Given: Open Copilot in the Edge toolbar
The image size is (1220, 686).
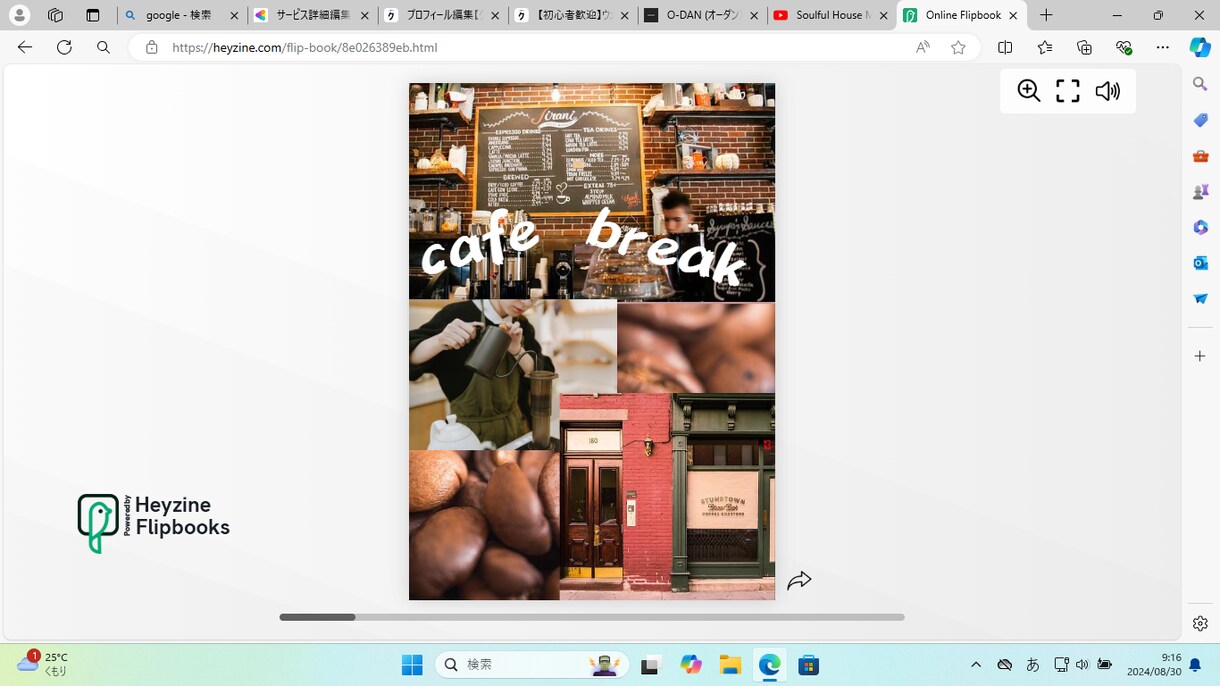Looking at the screenshot, I should click(x=1200, y=47).
